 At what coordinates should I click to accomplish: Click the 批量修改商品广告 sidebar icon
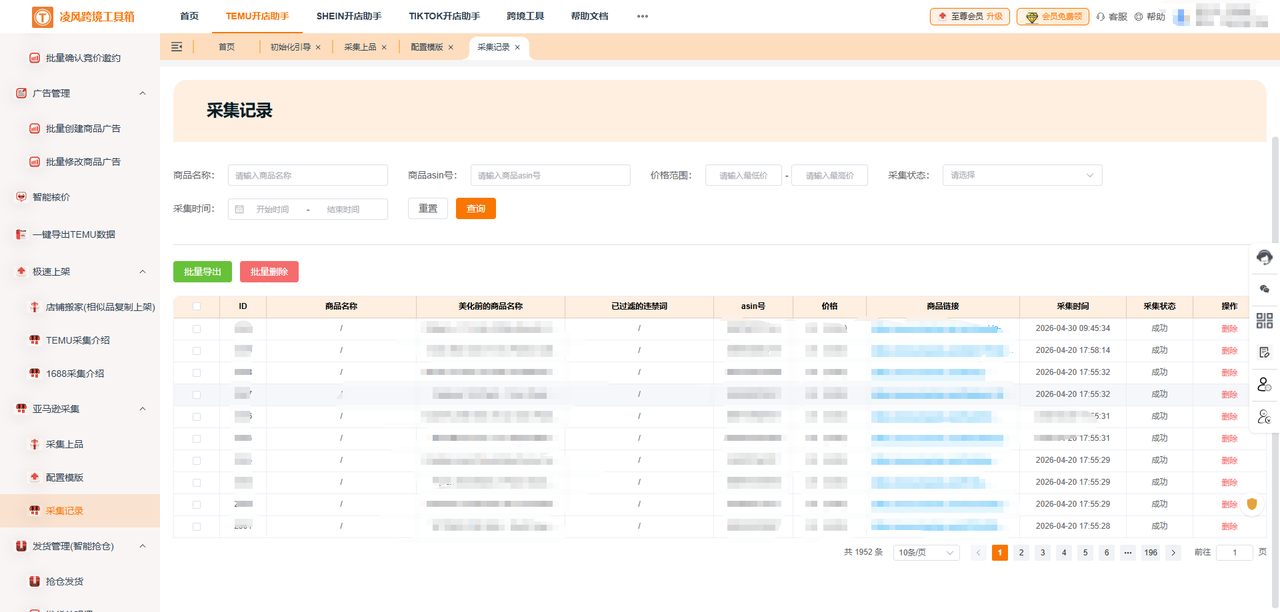pyautogui.click(x=34, y=162)
